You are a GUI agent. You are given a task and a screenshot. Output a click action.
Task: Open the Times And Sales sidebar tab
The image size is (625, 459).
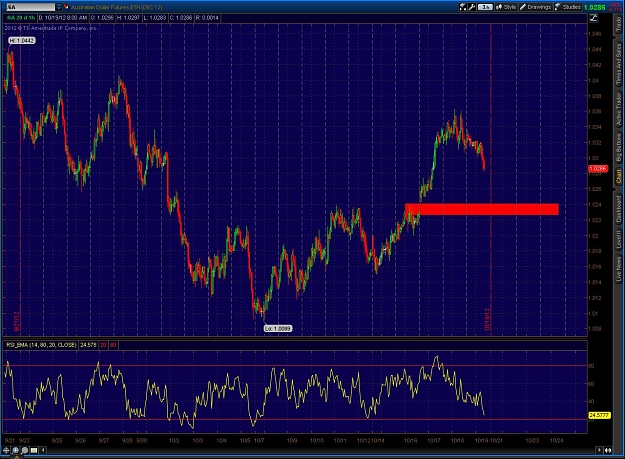618,64
